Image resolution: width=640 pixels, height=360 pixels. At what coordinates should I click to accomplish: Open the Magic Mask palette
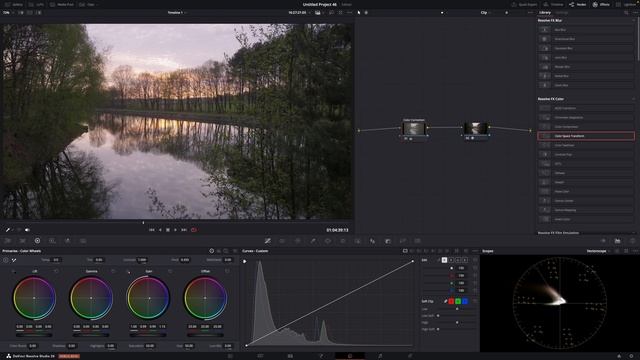[358, 241]
